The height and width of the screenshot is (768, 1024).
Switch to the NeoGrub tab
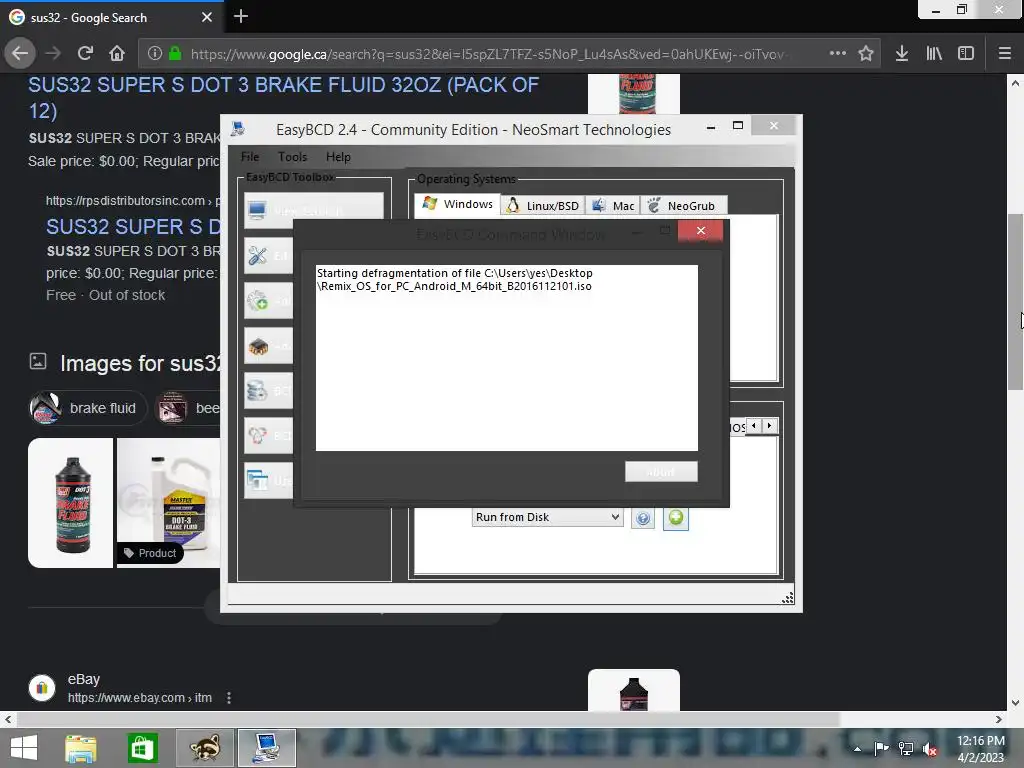pyautogui.click(x=683, y=206)
